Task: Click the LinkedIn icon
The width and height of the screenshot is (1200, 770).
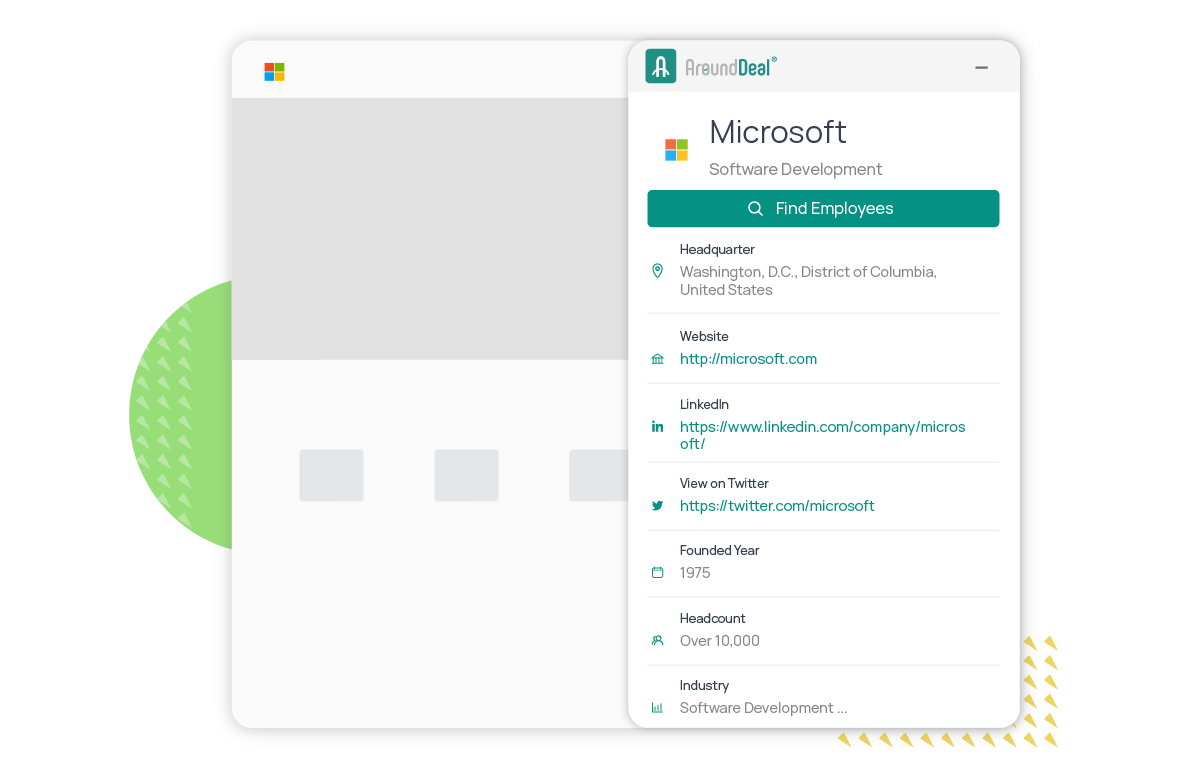Action: [657, 427]
